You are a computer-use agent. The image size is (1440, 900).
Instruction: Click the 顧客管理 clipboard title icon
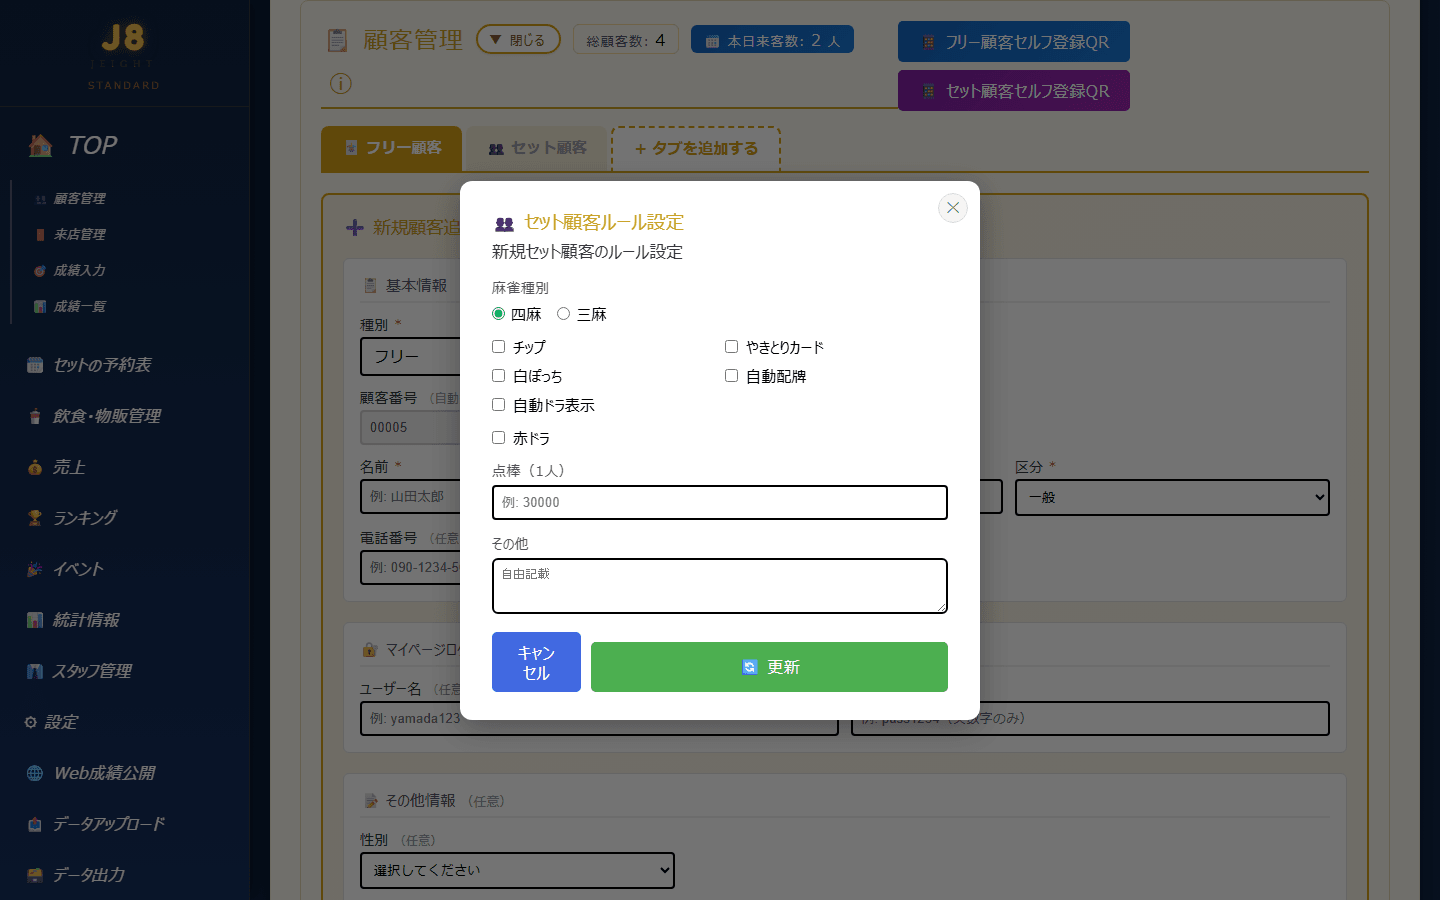(x=338, y=41)
